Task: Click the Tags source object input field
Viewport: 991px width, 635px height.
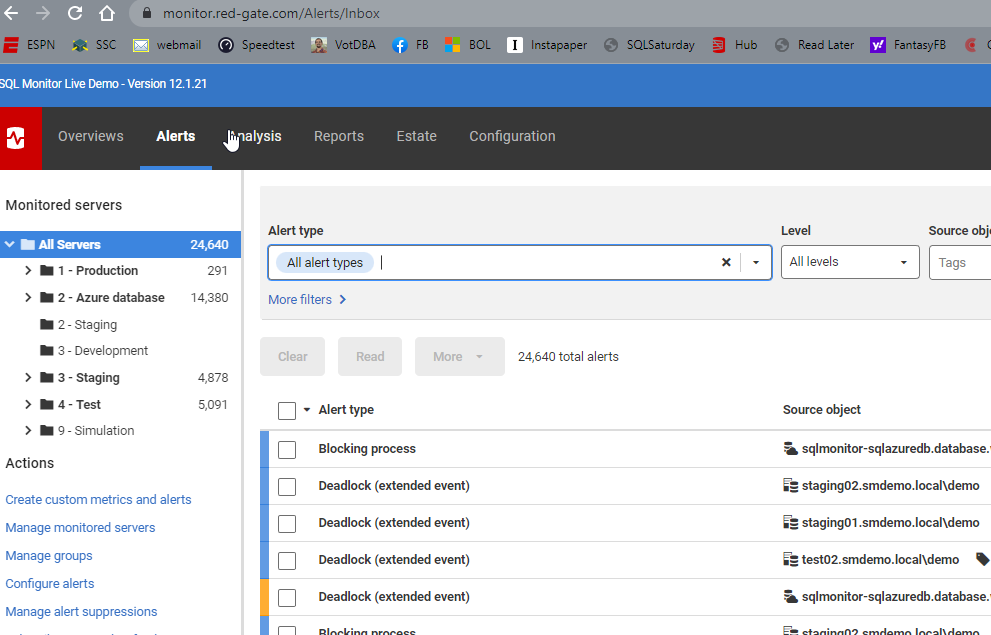Action: (960, 262)
